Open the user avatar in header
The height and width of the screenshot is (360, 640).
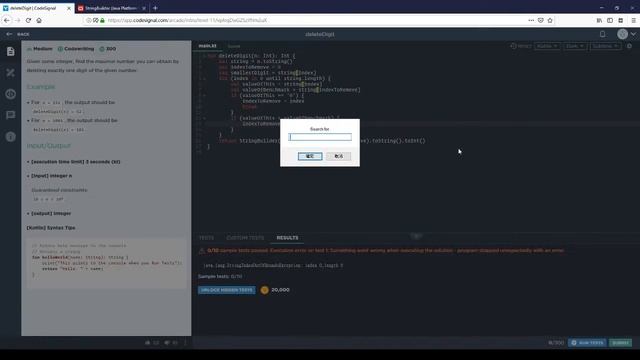pyautogui.click(x=622, y=34)
